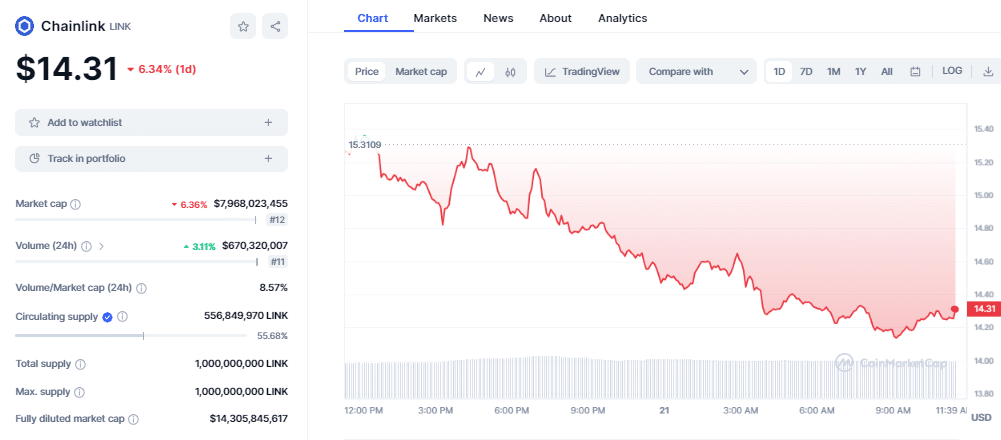Click the 55.68% supply percentage

[273, 335]
